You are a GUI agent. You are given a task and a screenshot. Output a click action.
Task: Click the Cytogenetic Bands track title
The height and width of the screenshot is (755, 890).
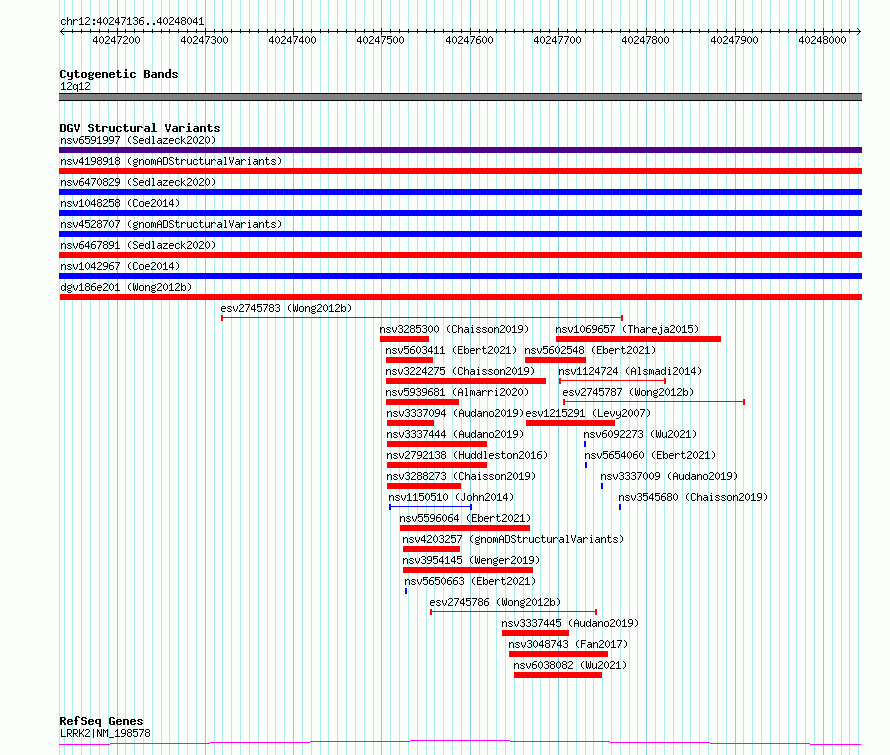pyautogui.click(x=119, y=74)
